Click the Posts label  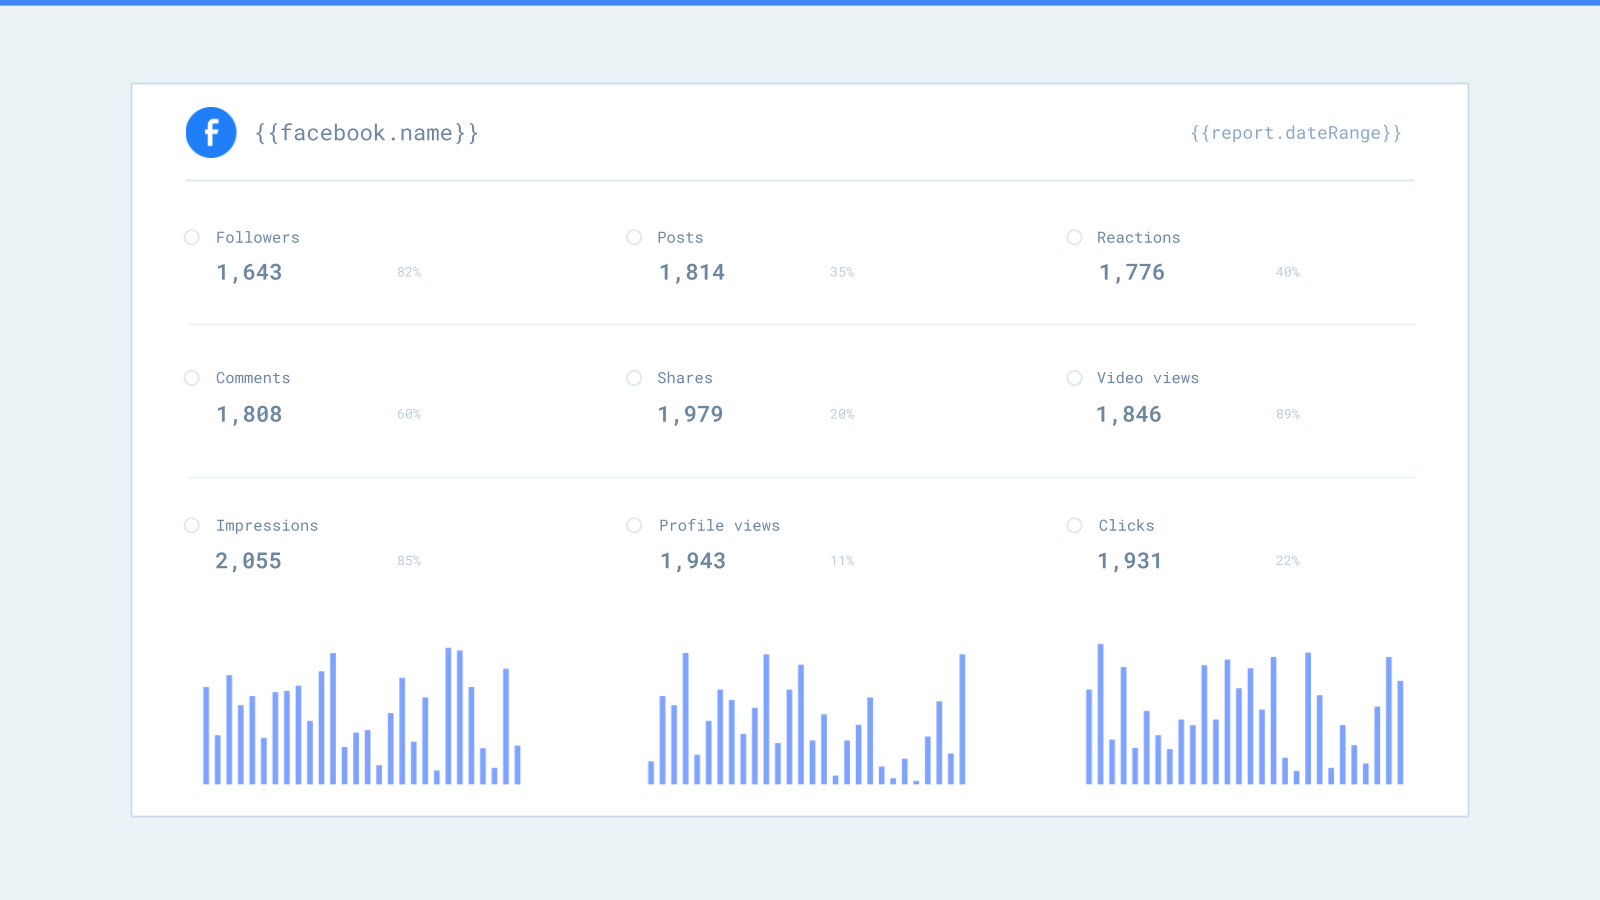pos(680,237)
